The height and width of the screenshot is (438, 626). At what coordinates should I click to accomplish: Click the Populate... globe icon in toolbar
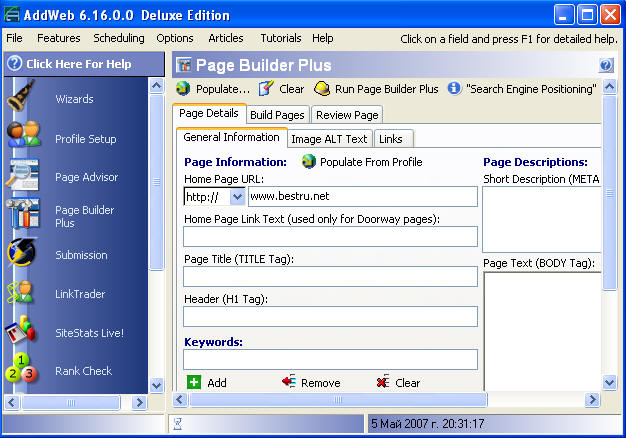pyautogui.click(x=183, y=88)
